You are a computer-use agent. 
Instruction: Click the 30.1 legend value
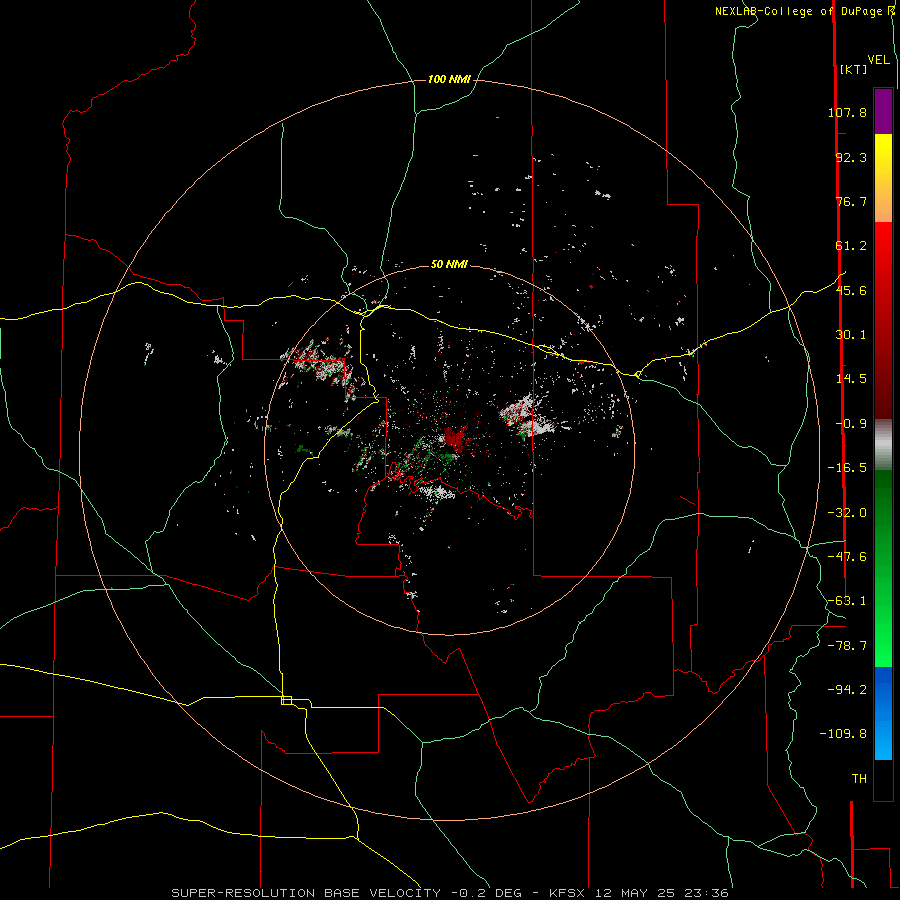point(851,335)
